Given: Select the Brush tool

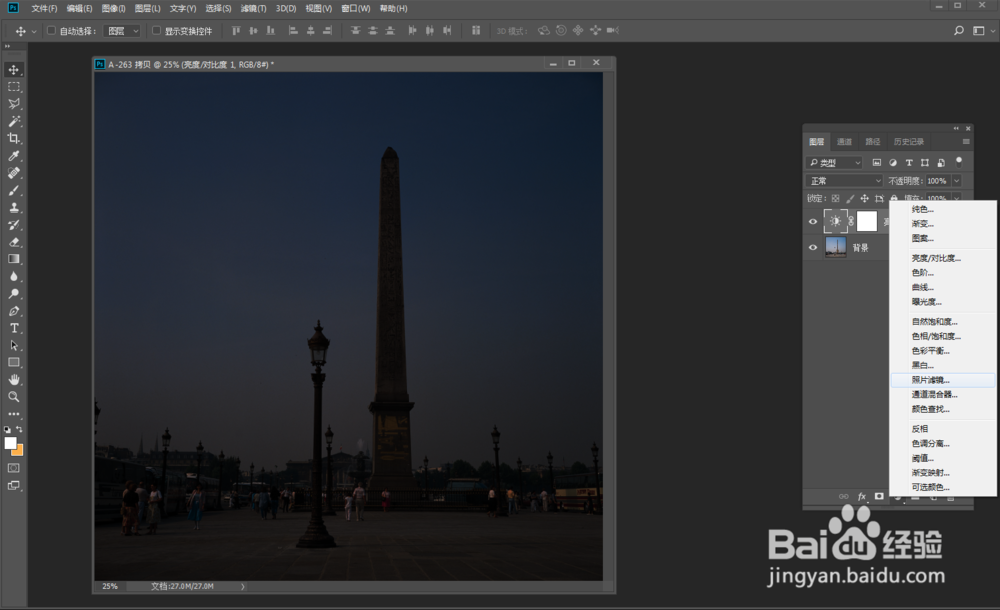Looking at the screenshot, I should 13,190.
